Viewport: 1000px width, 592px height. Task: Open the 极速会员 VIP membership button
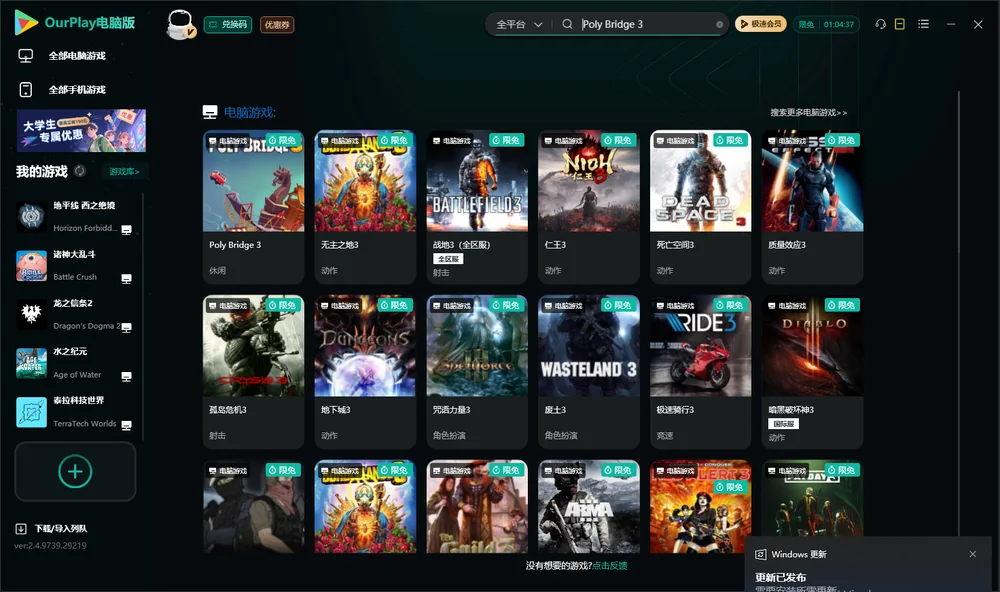[x=761, y=24]
